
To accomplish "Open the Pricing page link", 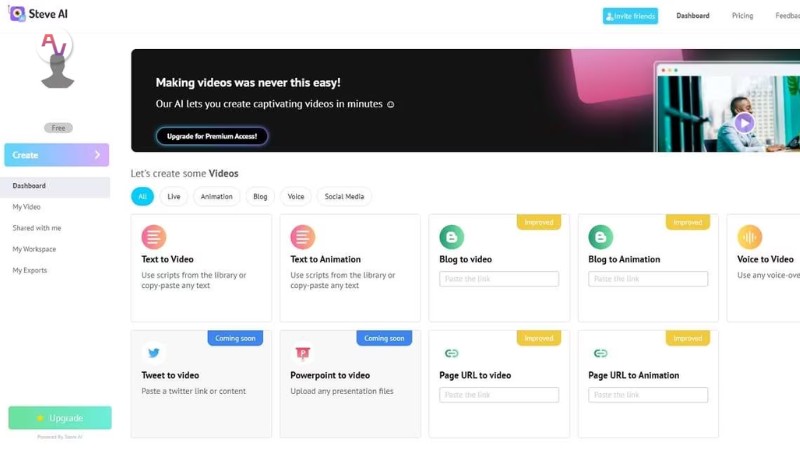I will 742,16.
